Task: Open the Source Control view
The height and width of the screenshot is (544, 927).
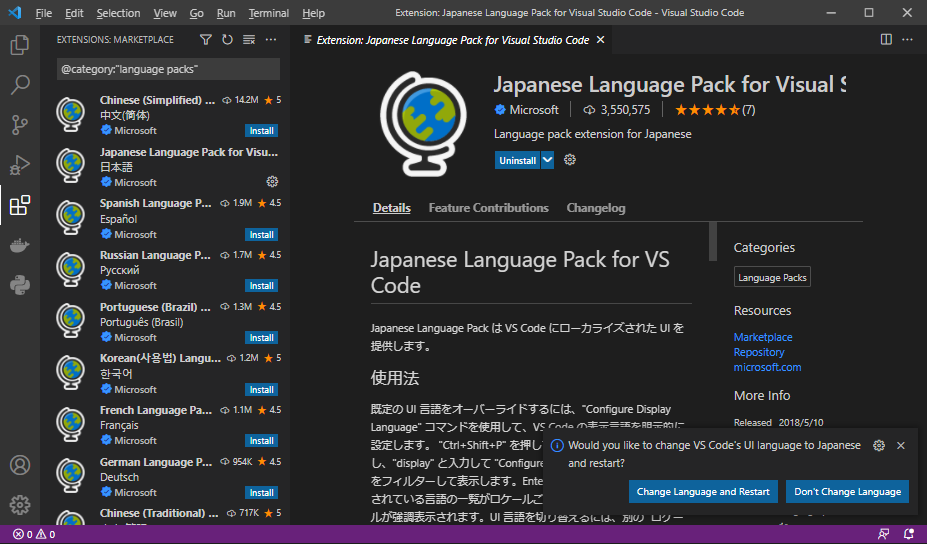Action: tap(20, 125)
